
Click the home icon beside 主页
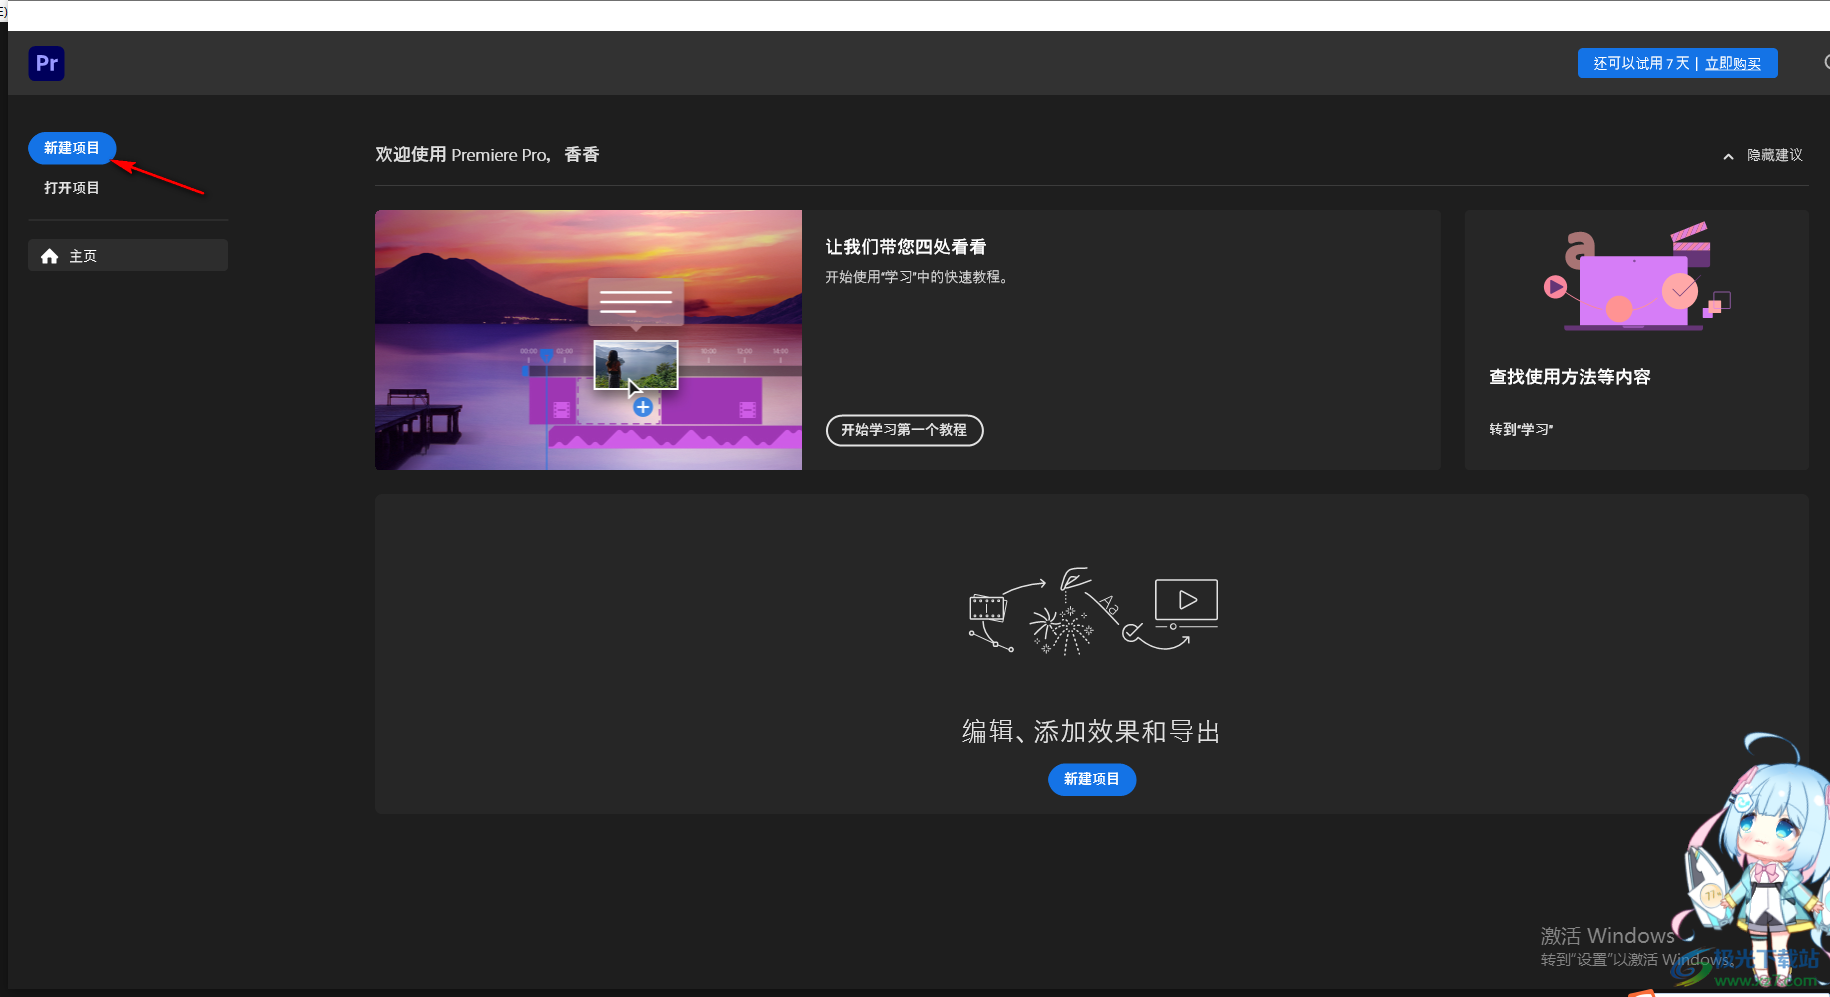point(49,256)
